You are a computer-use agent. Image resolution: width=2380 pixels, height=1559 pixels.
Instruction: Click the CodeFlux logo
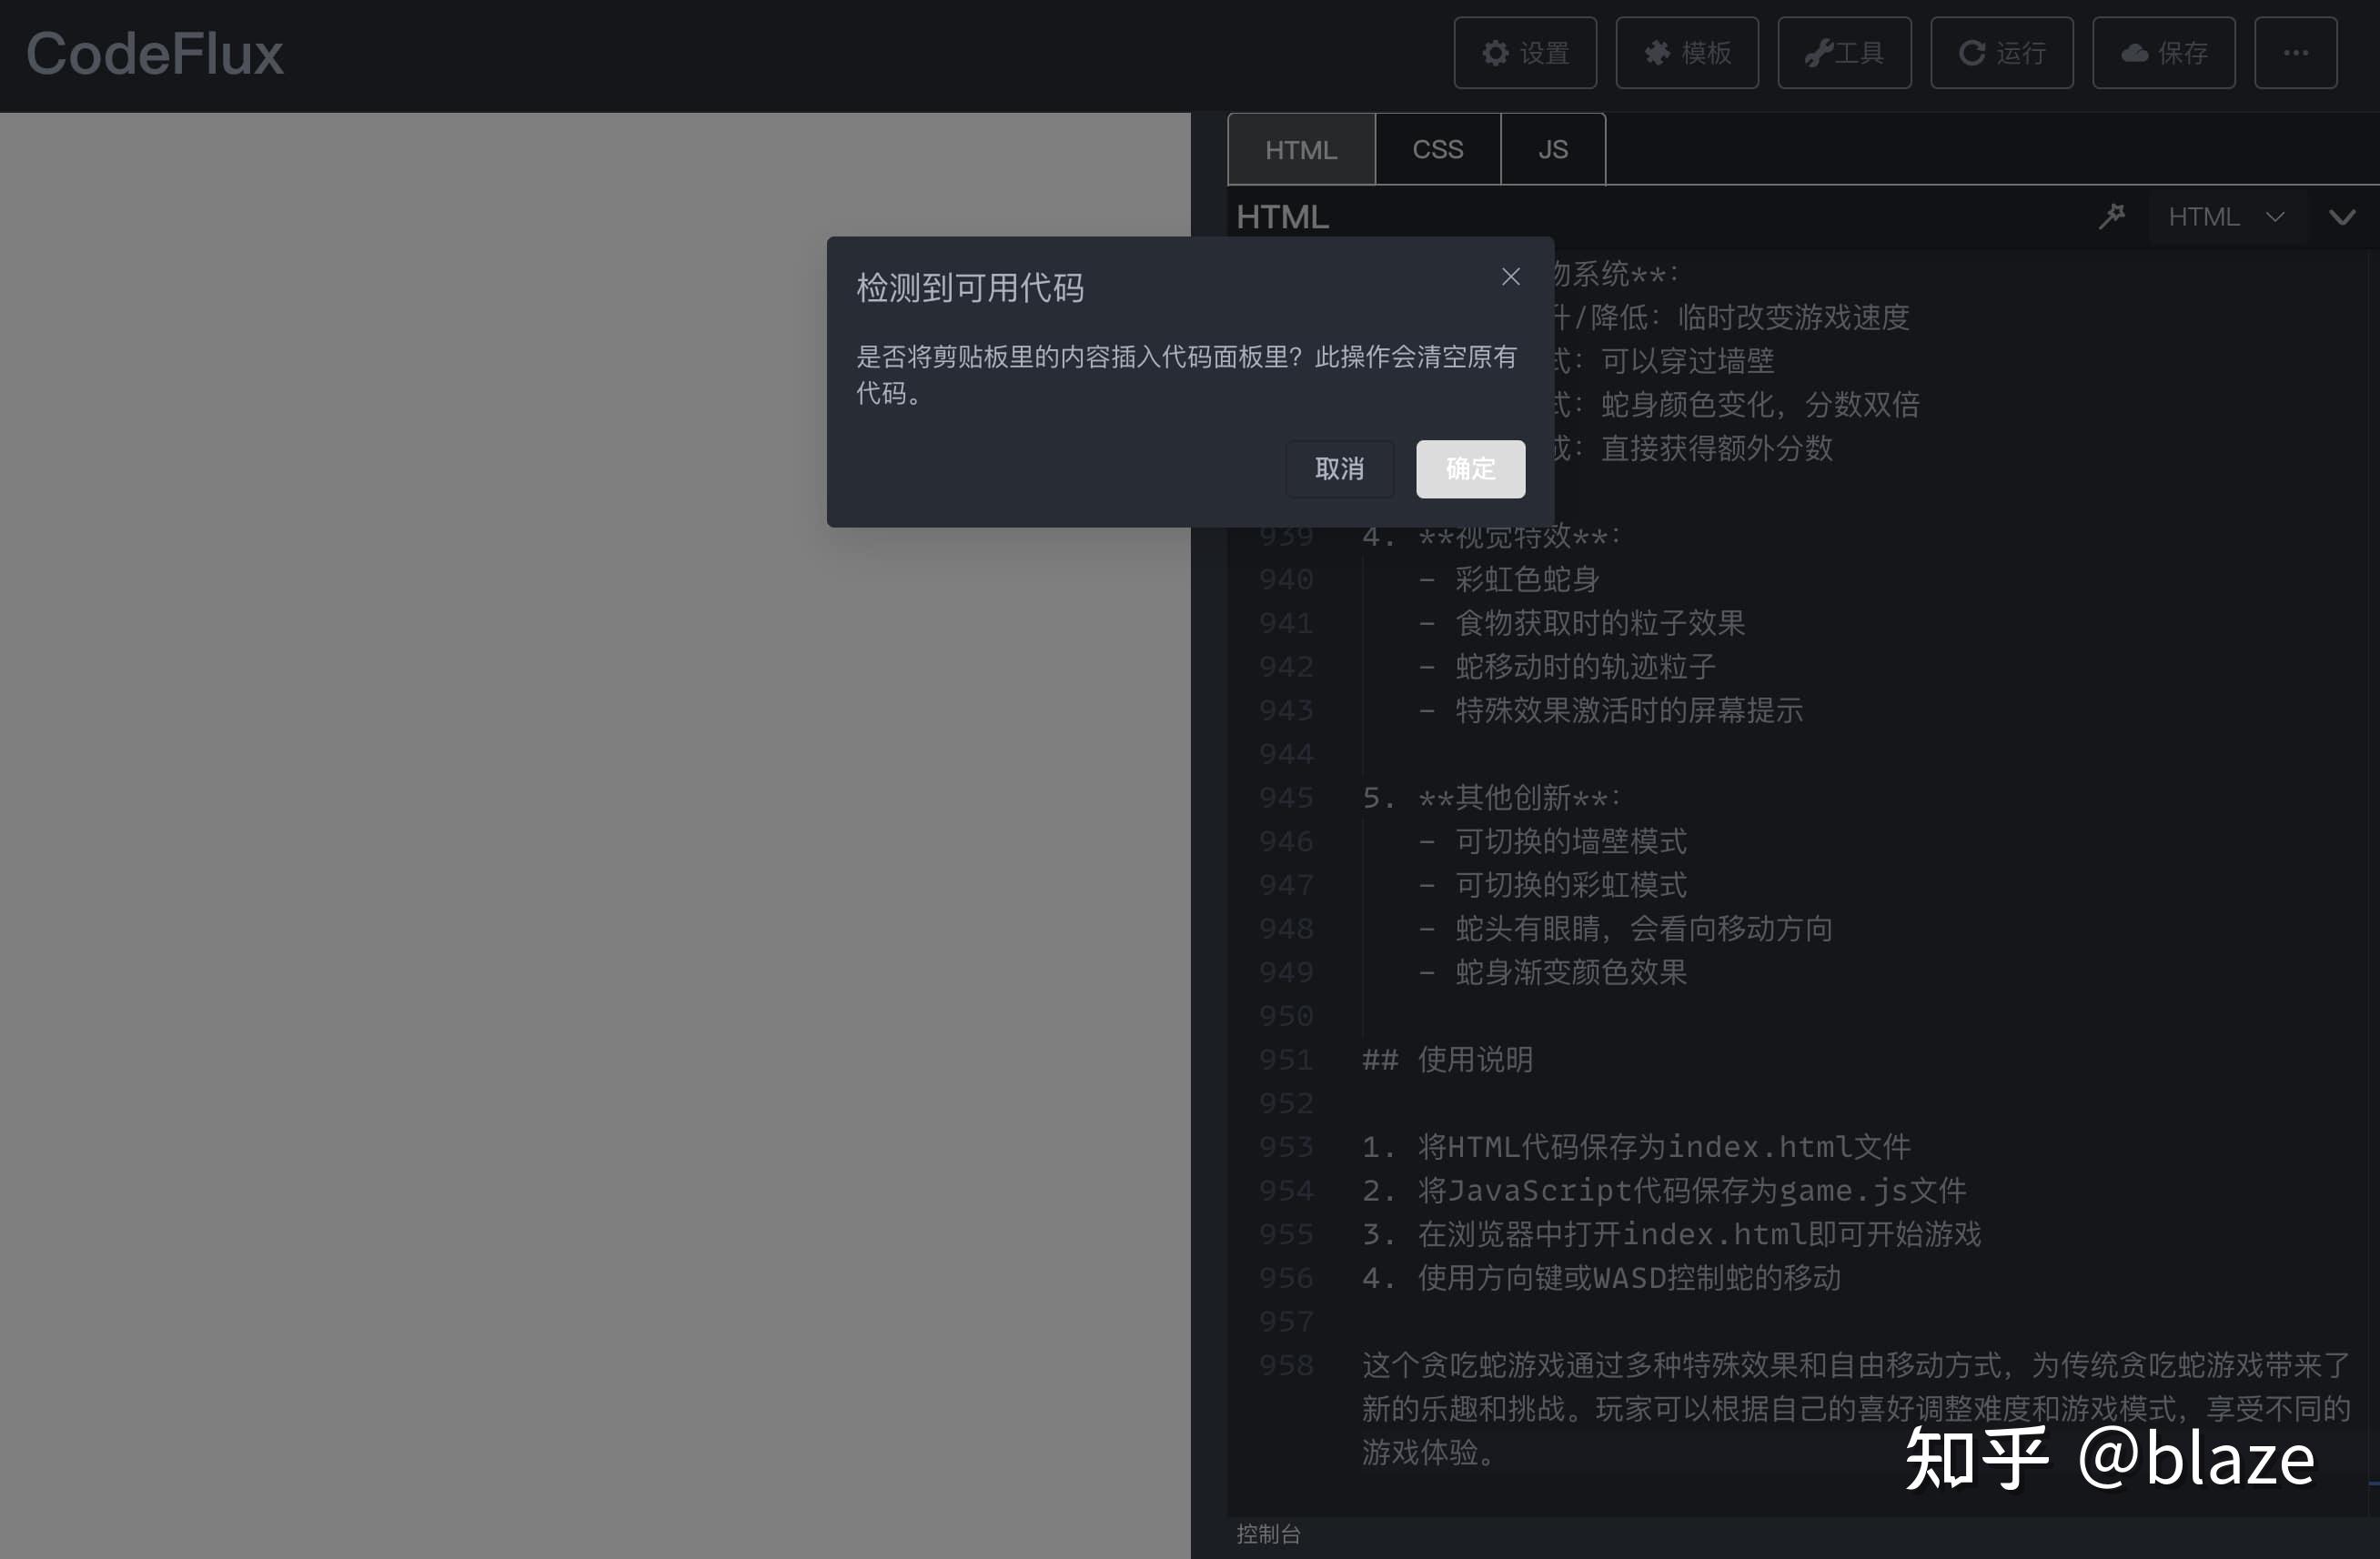pyautogui.click(x=155, y=53)
